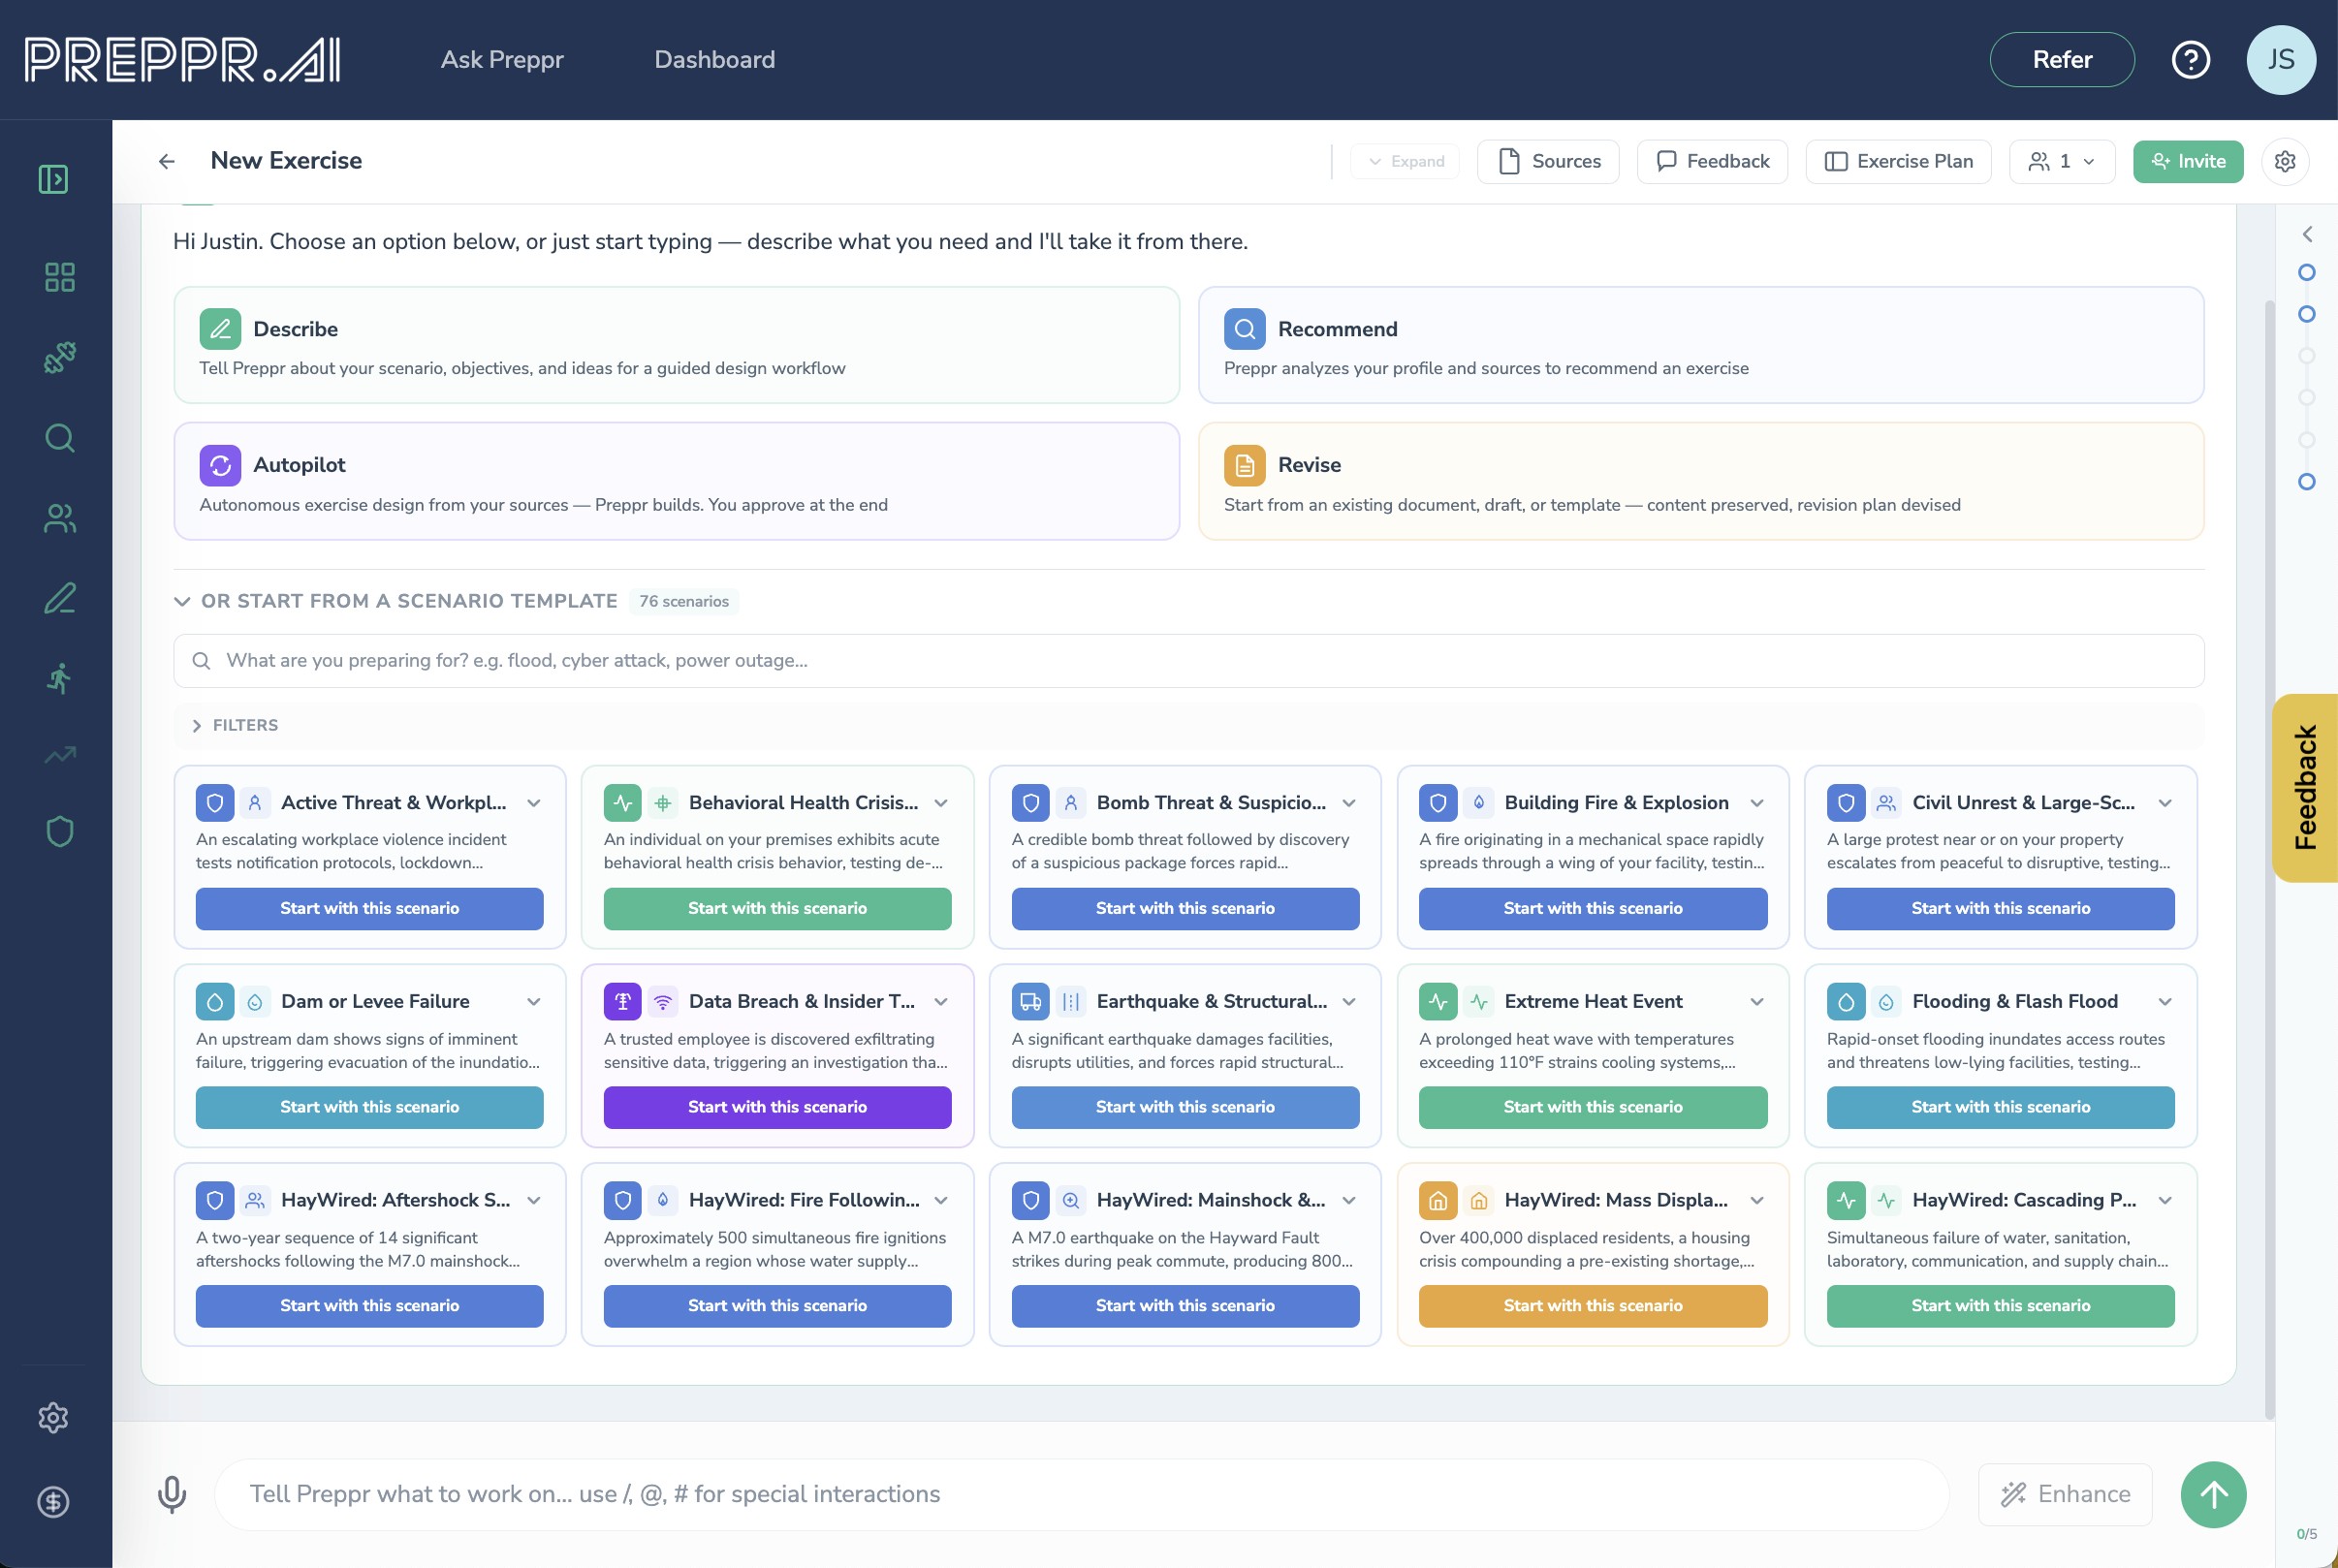
Task: Click the scenario search input field
Action: tap(1188, 661)
